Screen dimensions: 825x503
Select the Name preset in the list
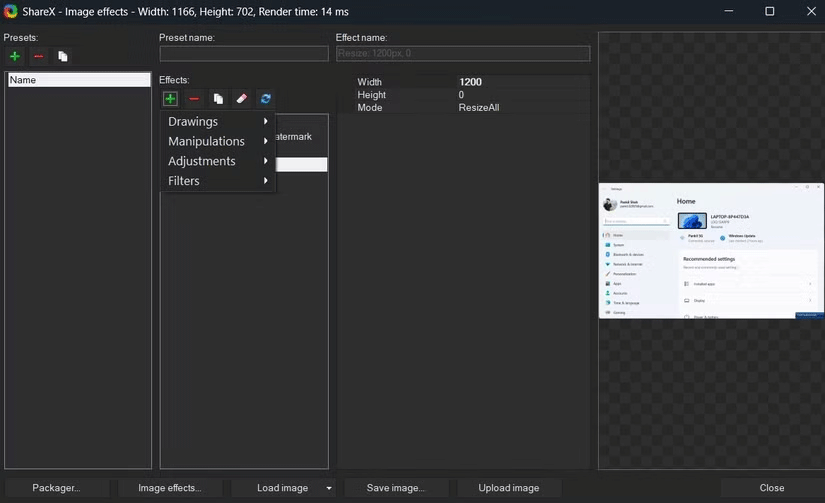click(x=78, y=80)
